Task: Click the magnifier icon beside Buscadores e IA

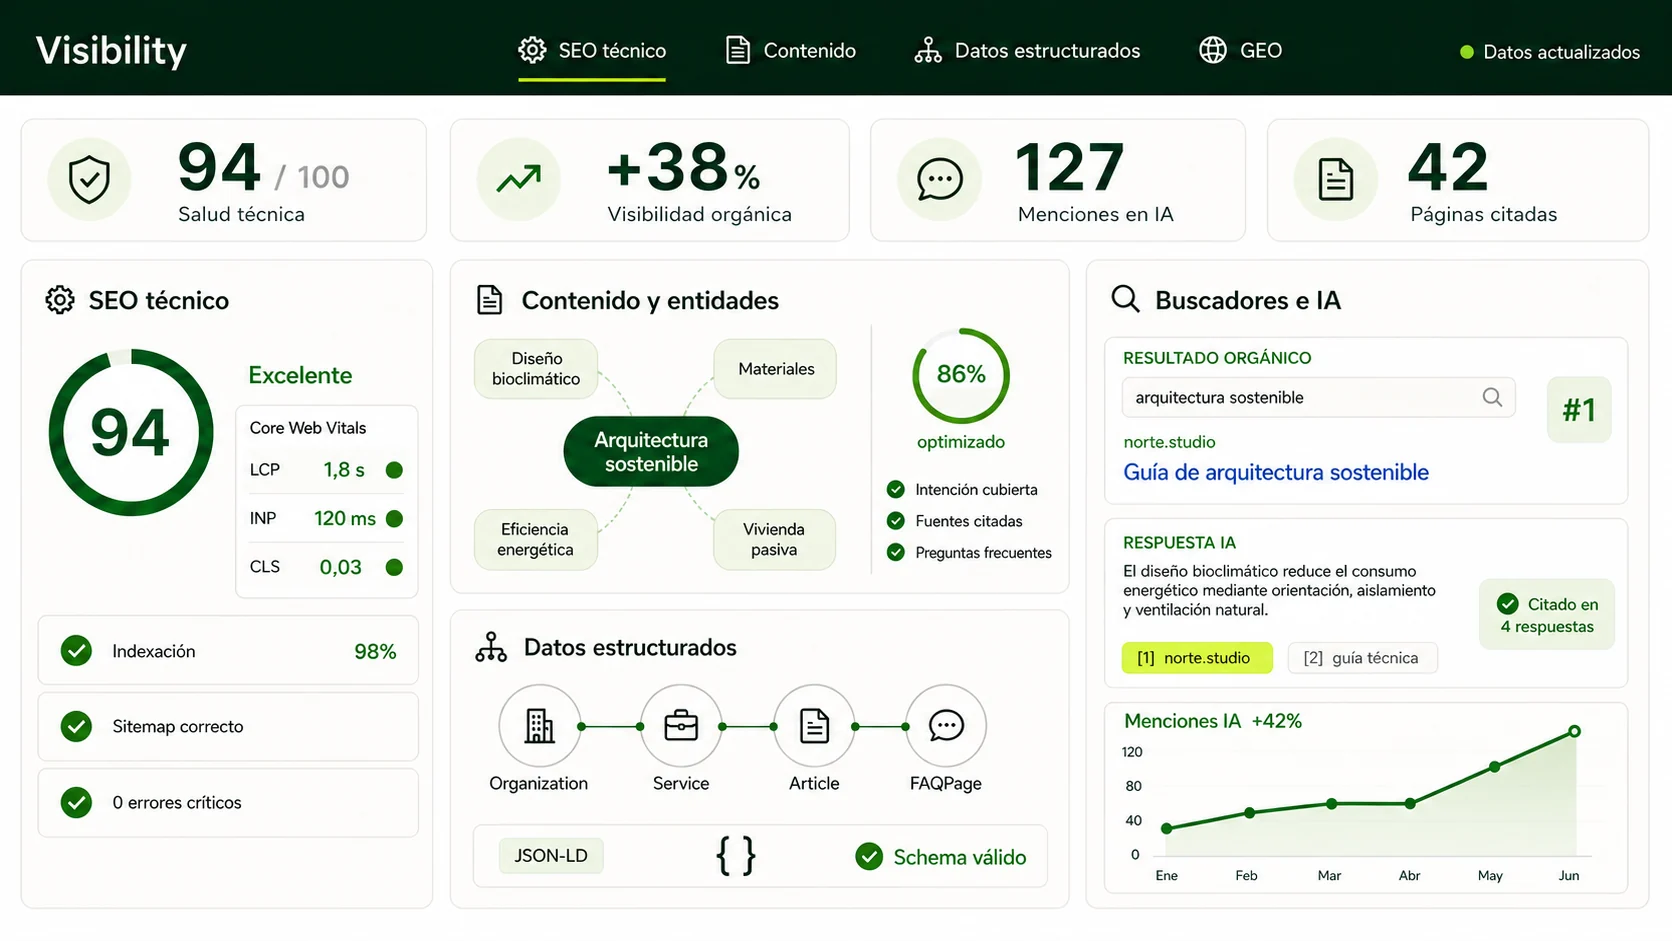Action: tap(1125, 299)
